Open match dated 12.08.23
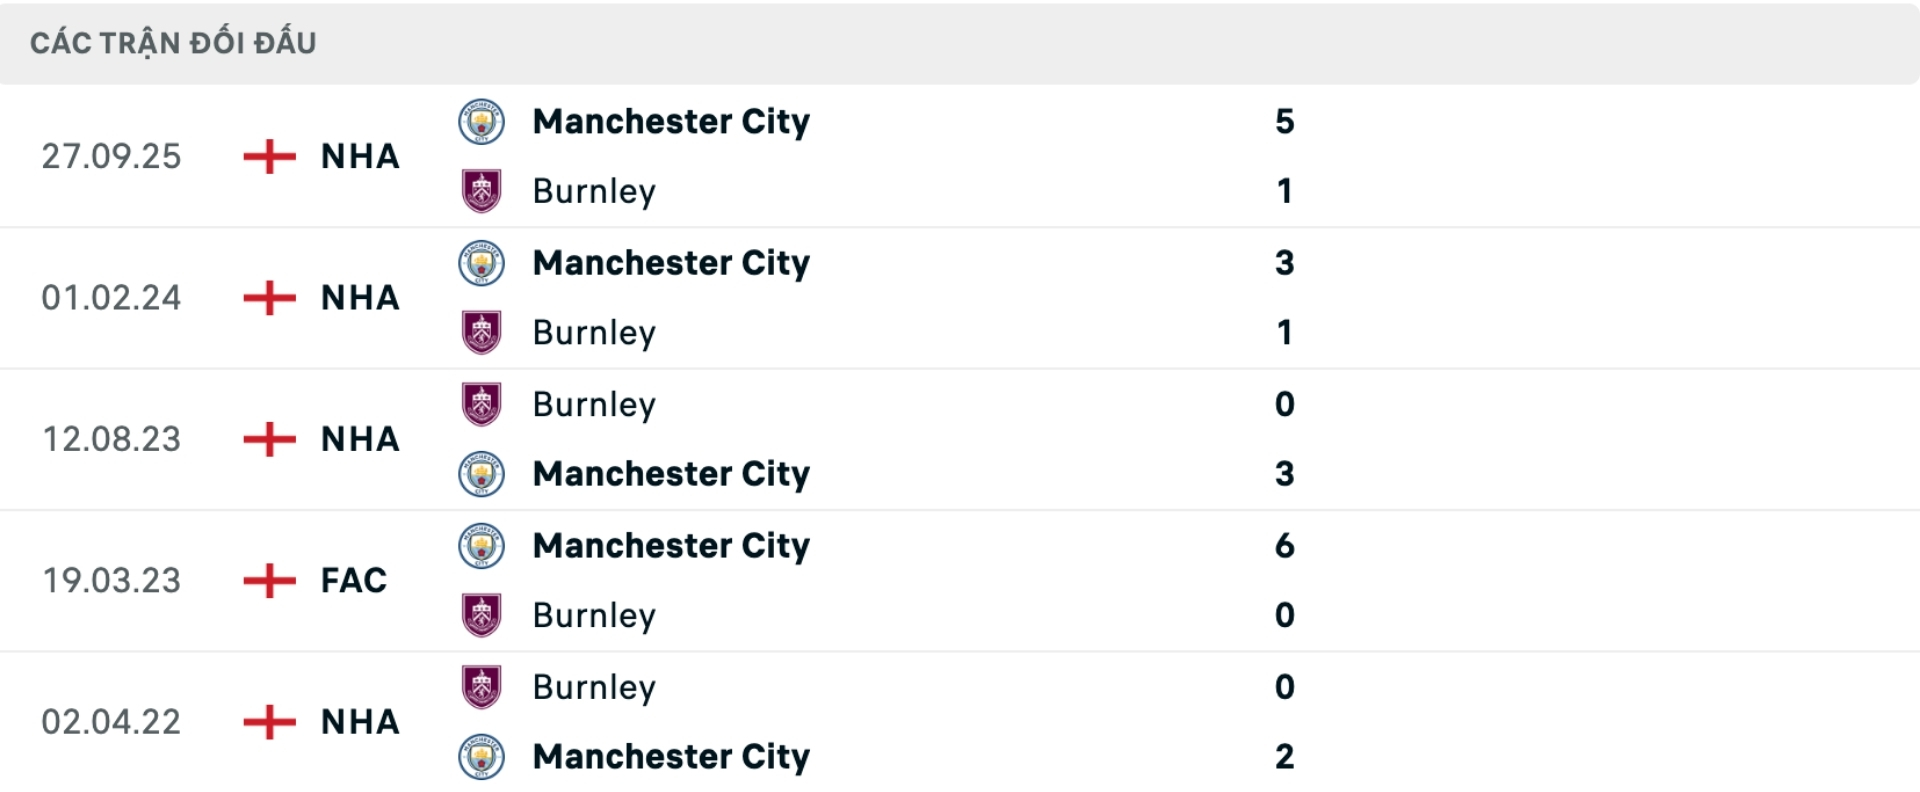 (111, 439)
